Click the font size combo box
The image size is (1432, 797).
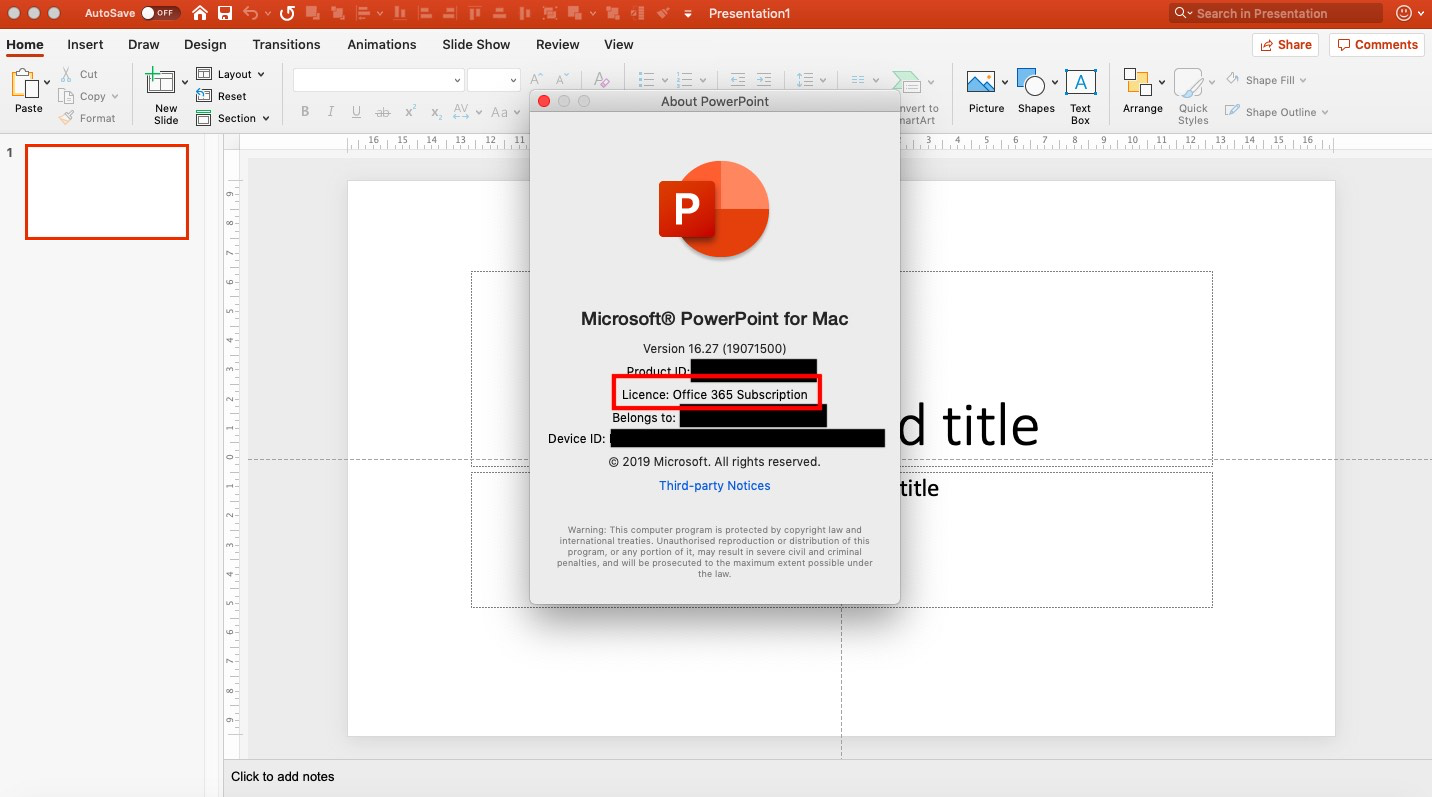(x=494, y=80)
